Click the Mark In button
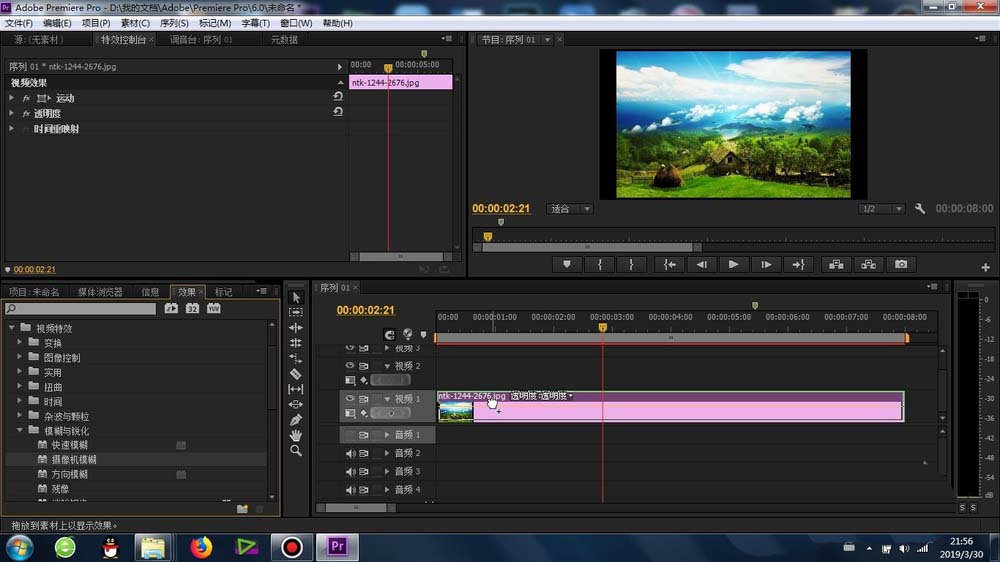Viewport: 1000px width, 562px height. pos(599,265)
